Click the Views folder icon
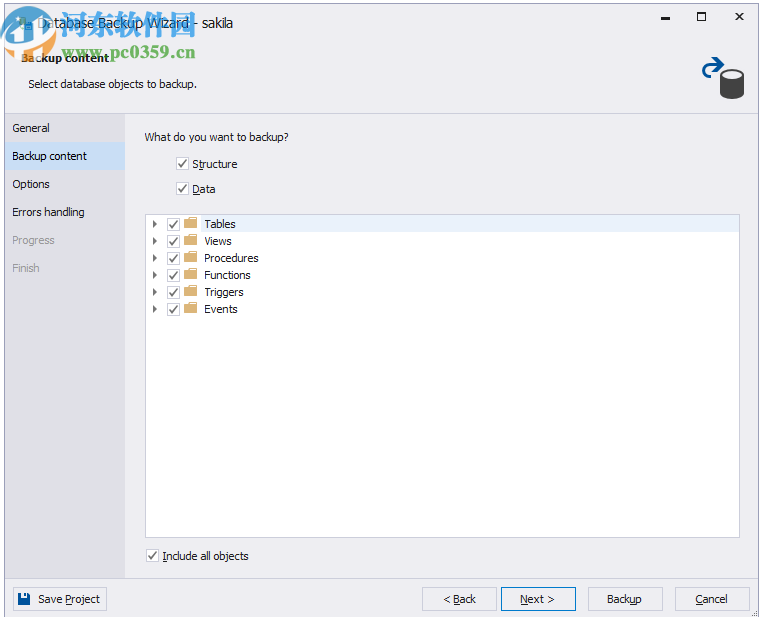 coord(190,240)
